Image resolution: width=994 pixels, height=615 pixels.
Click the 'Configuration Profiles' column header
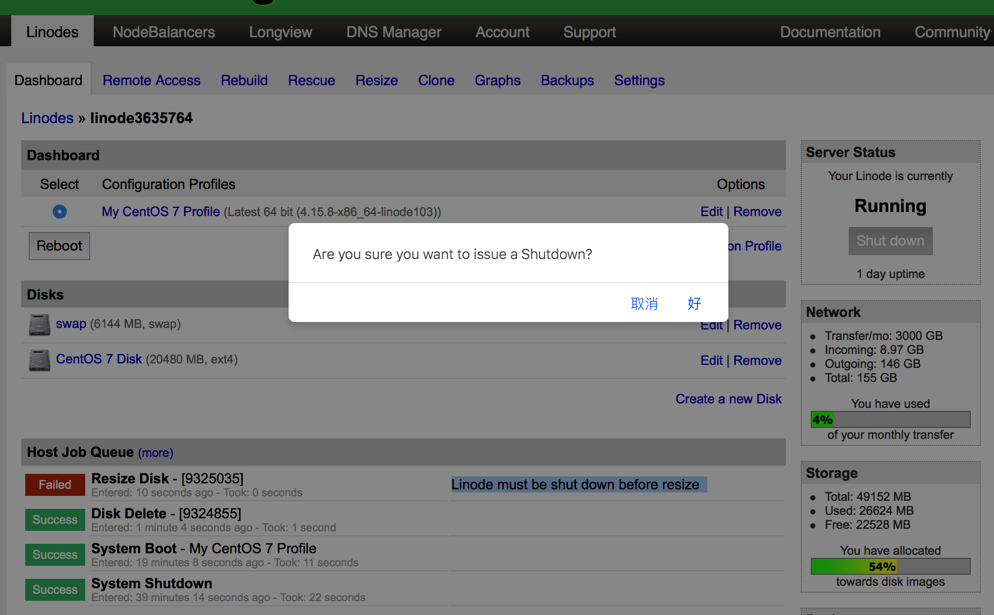[x=169, y=184]
